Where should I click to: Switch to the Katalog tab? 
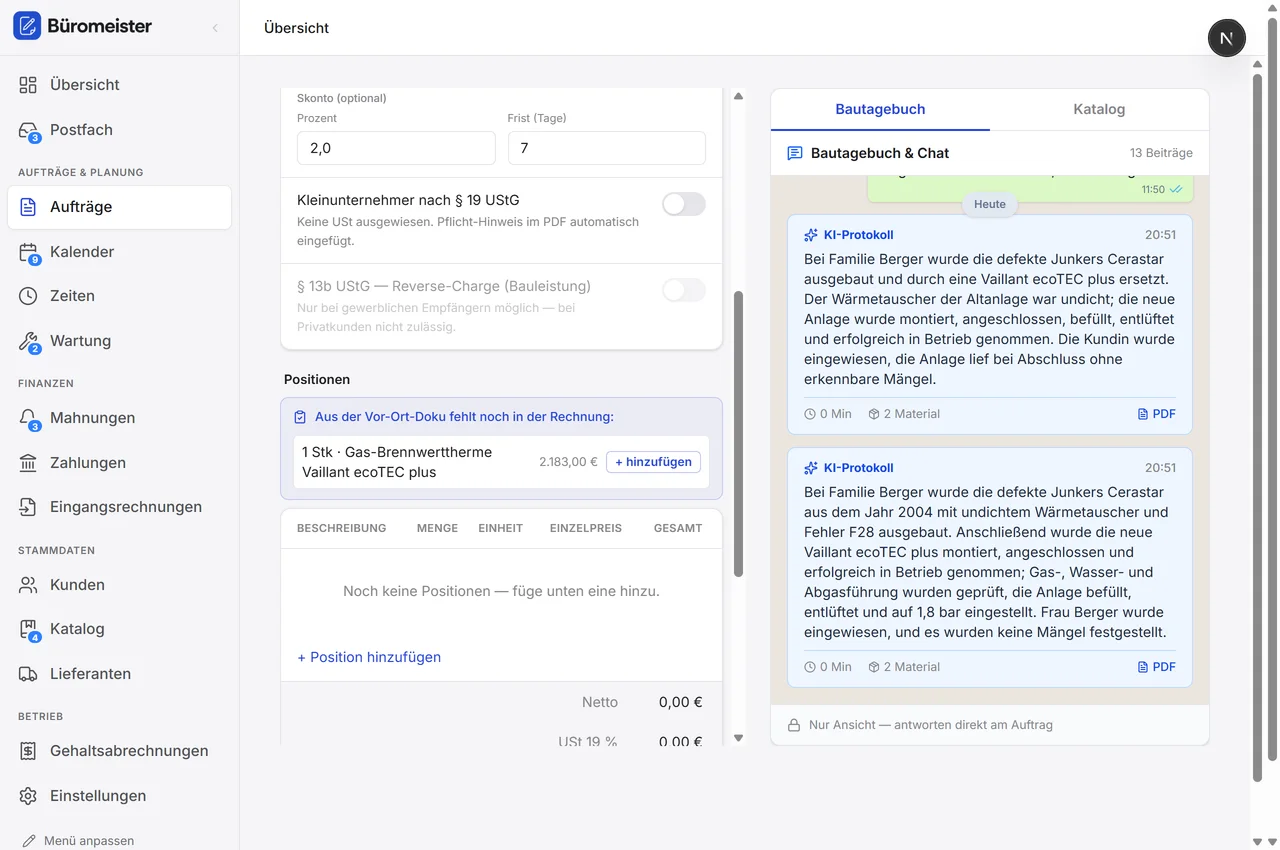point(1099,109)
